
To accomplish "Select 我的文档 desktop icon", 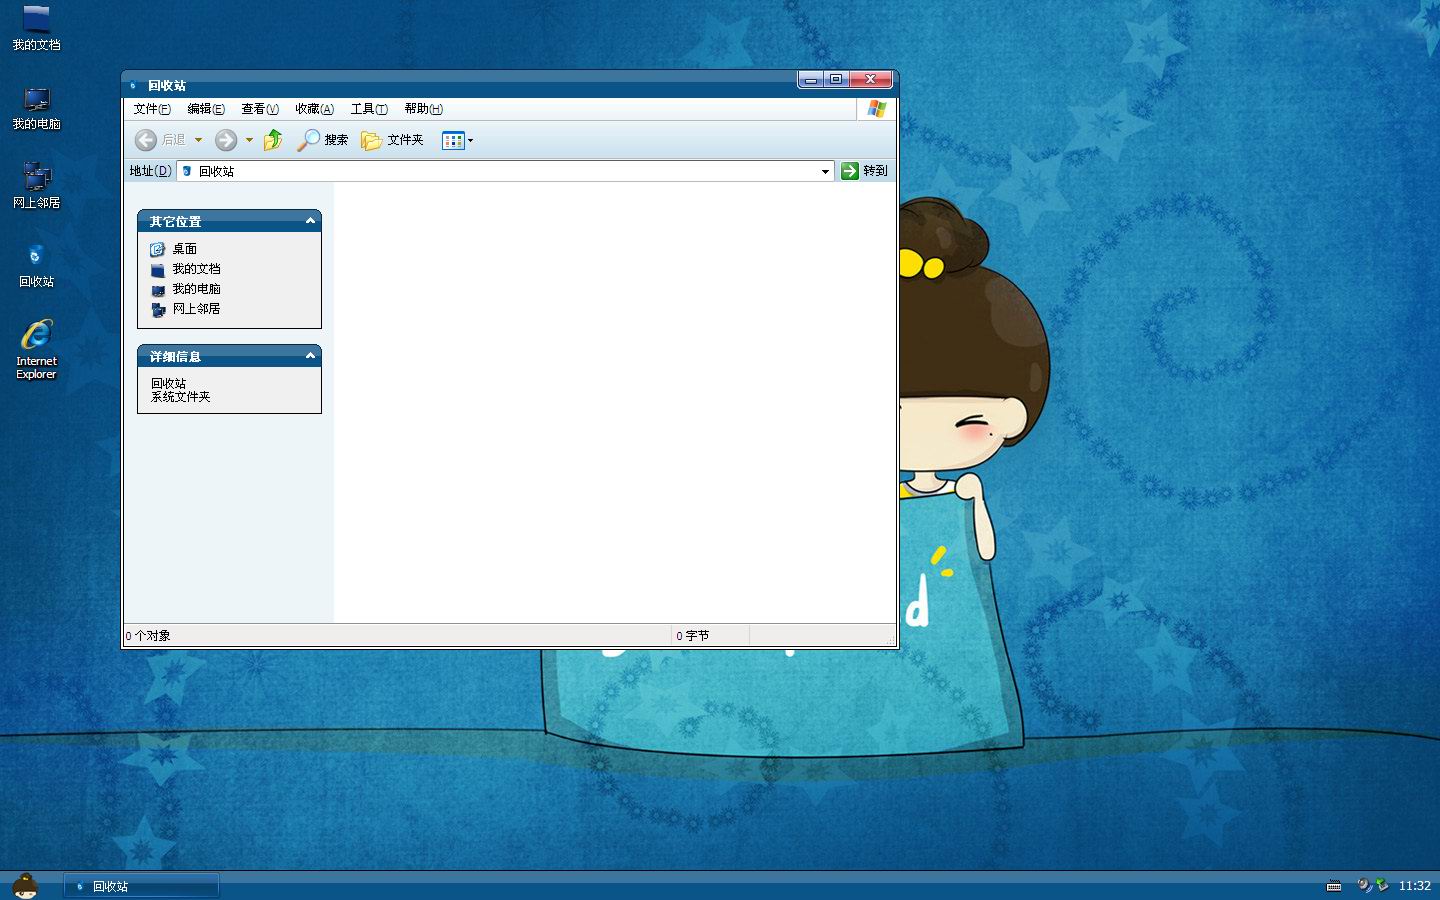I will click(x=36, y=28).
